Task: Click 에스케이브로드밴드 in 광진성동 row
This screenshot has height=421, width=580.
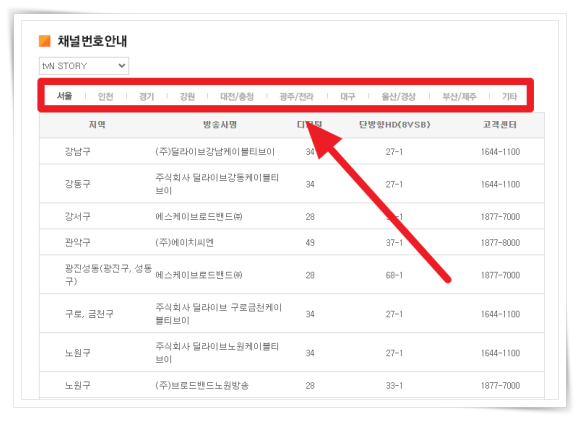Action: pyautogui.click(x=199, y=275)
